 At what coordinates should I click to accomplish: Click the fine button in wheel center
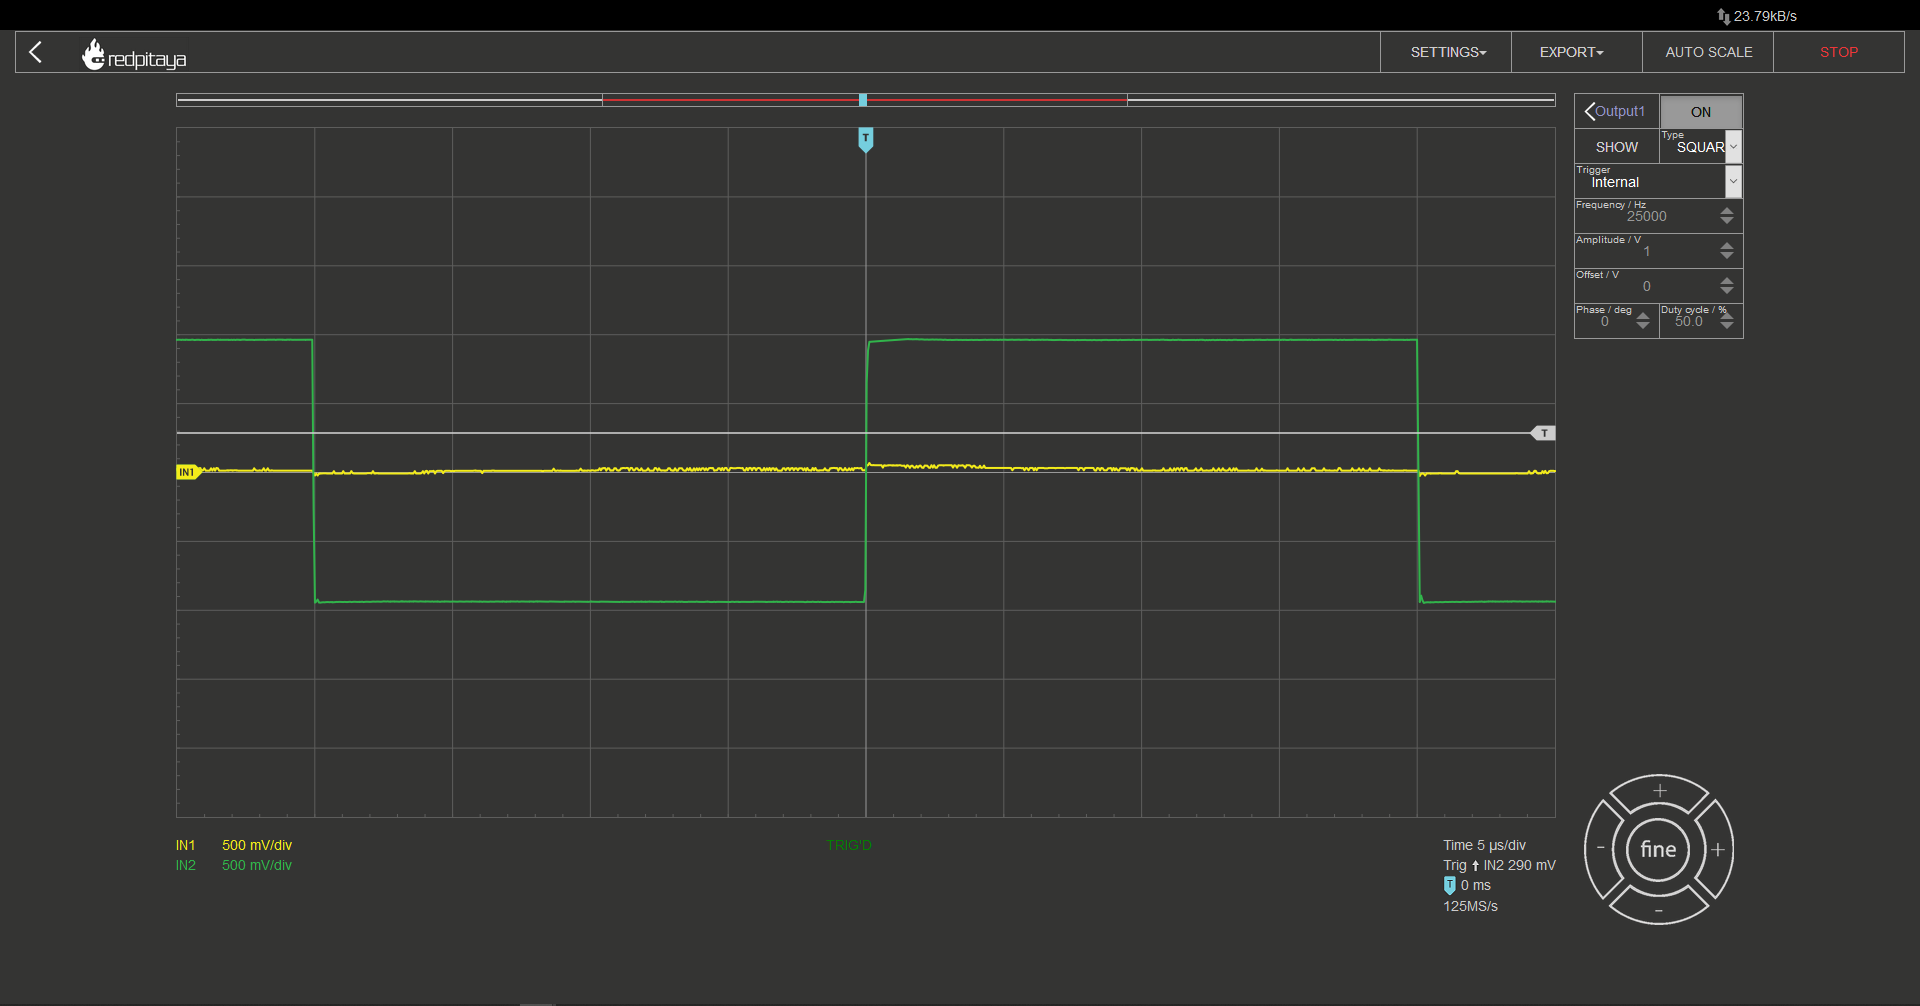coord(1658,849)
